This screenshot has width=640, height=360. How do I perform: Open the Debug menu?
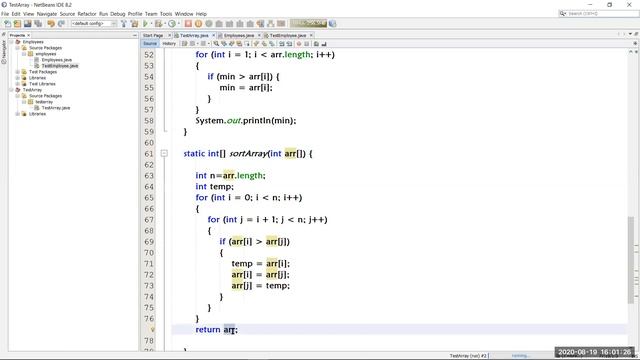(x=118, y=14)
